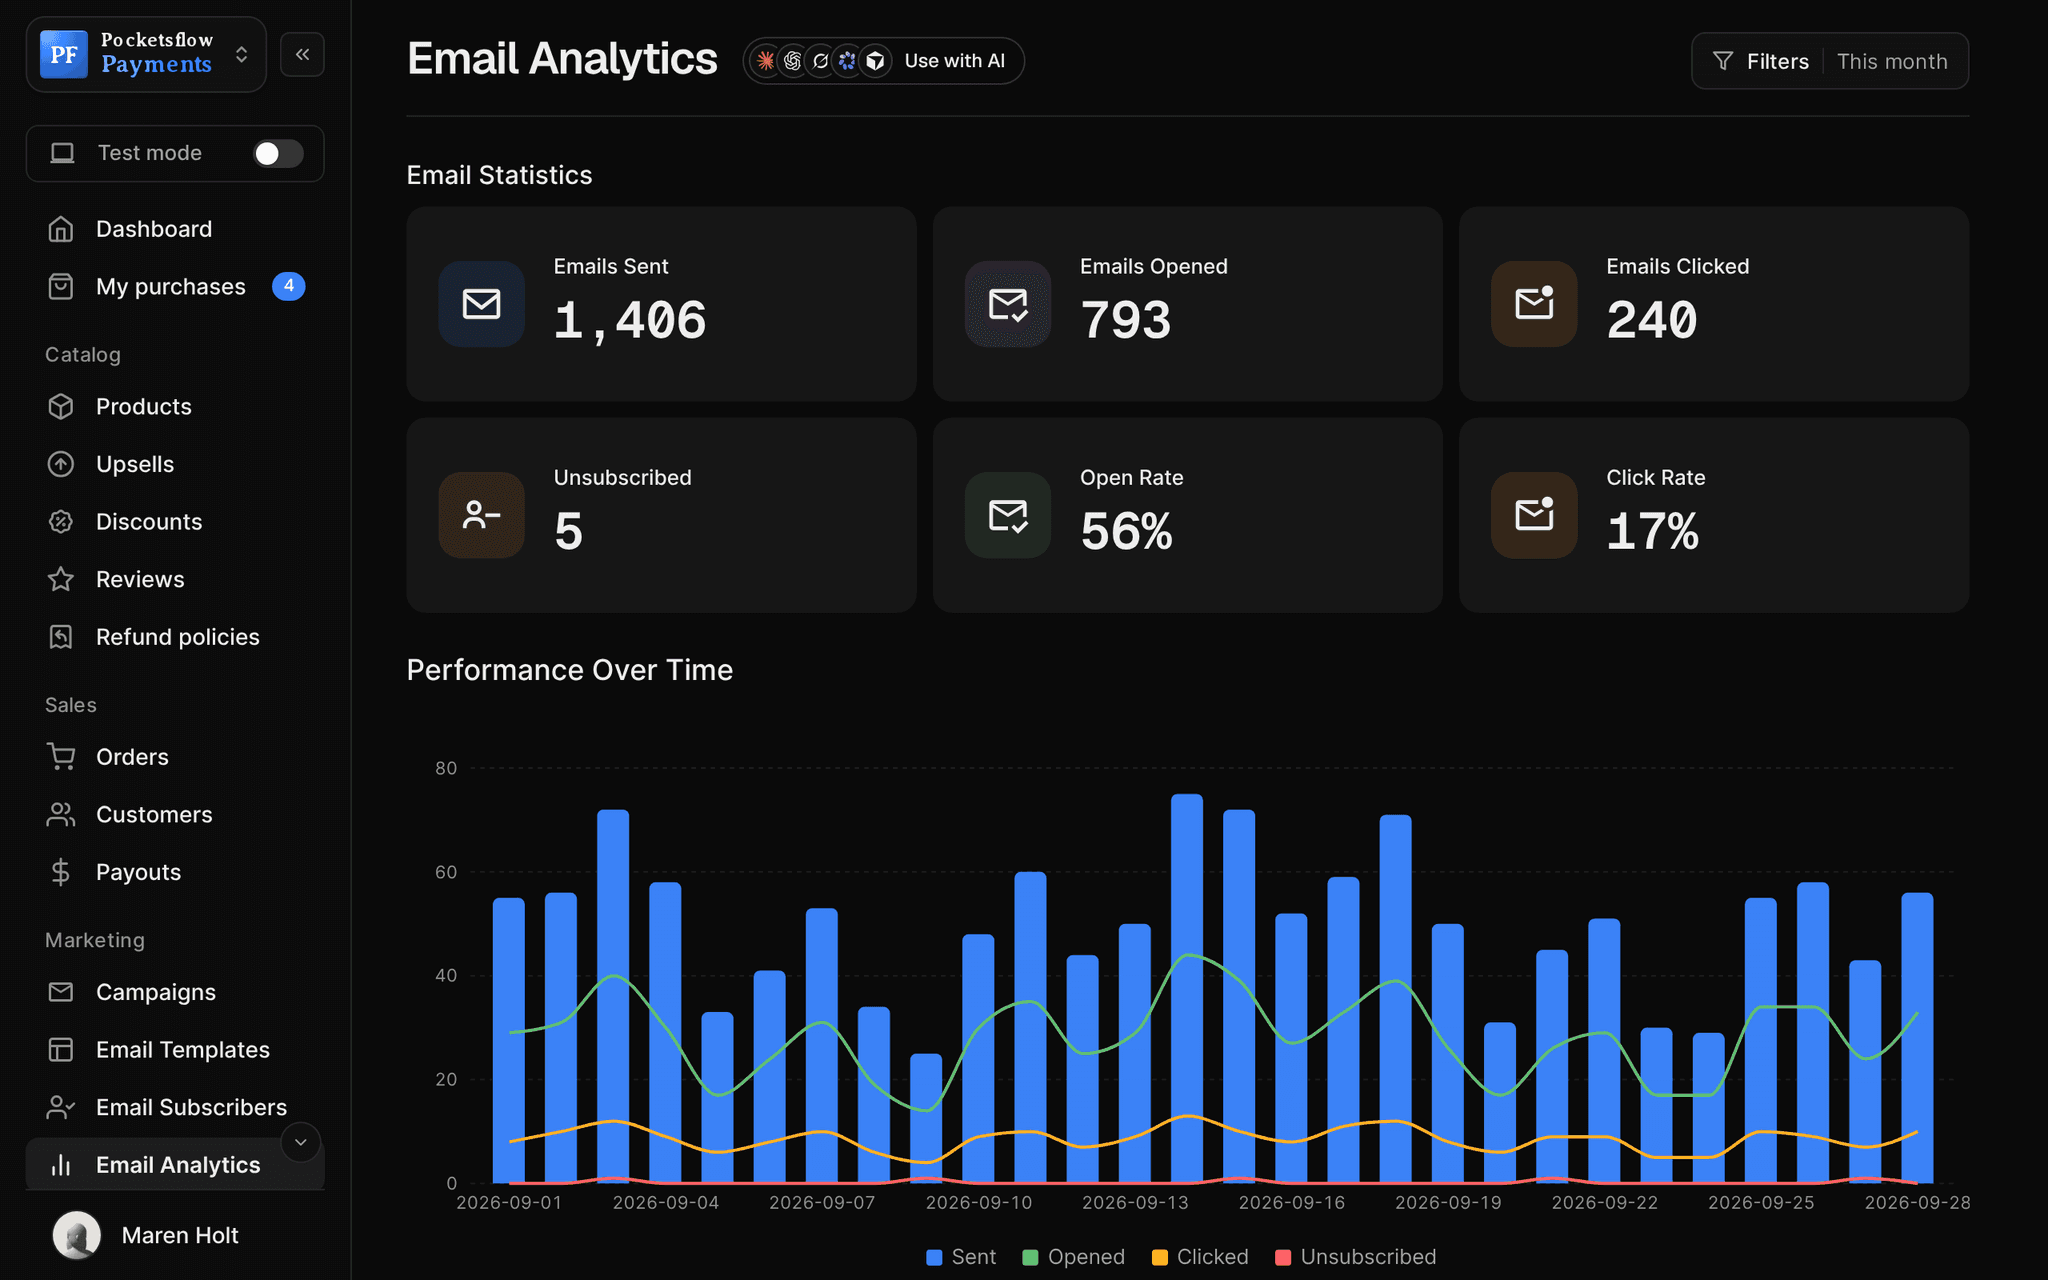The image size is (2048, 1280).
Task: Open Campaigns under Marketing
Action: click(175, 992)
